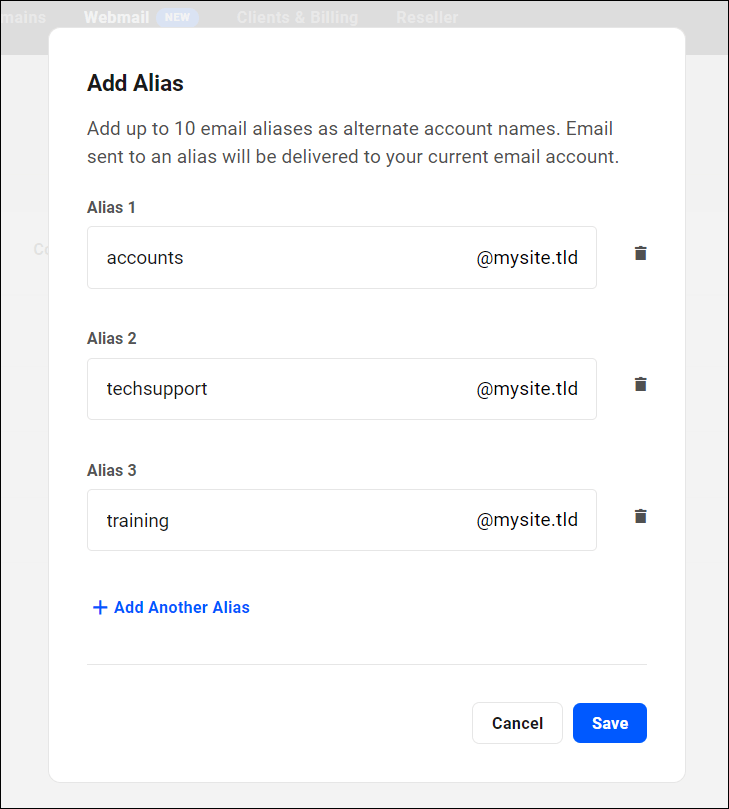Open the Clients & Billing tab

297,17
